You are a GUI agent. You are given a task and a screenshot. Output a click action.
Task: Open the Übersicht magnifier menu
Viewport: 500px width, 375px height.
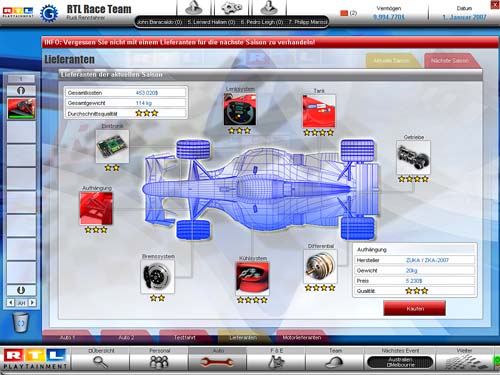(x=101, y=358)
